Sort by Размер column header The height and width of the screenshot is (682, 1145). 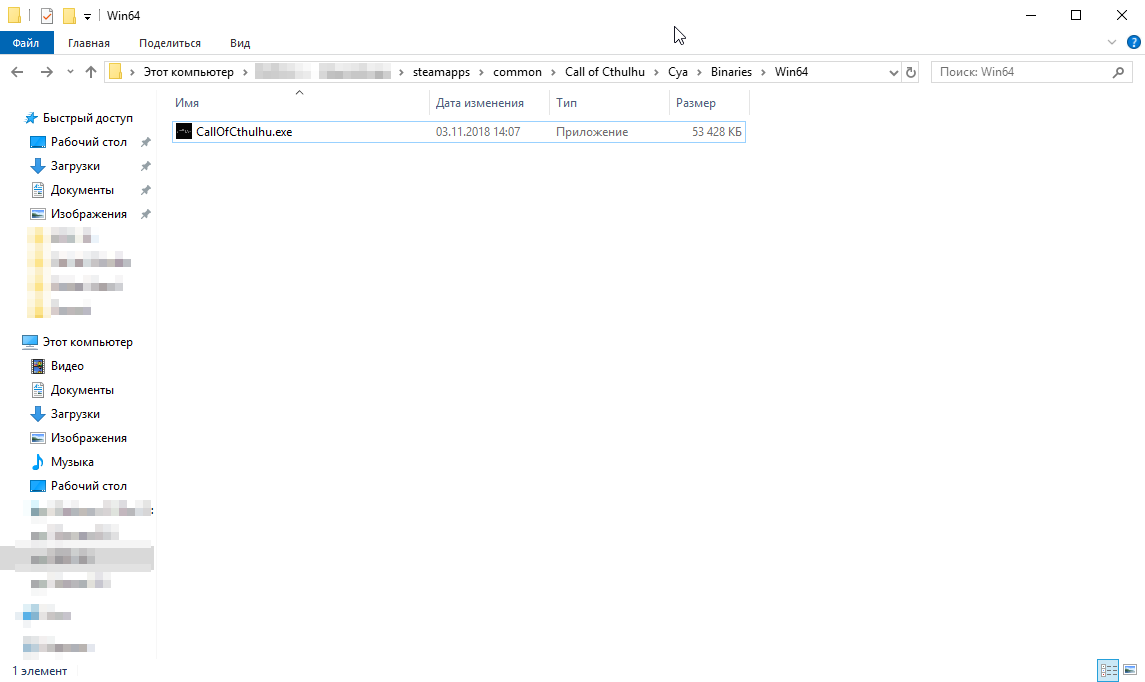709,103
